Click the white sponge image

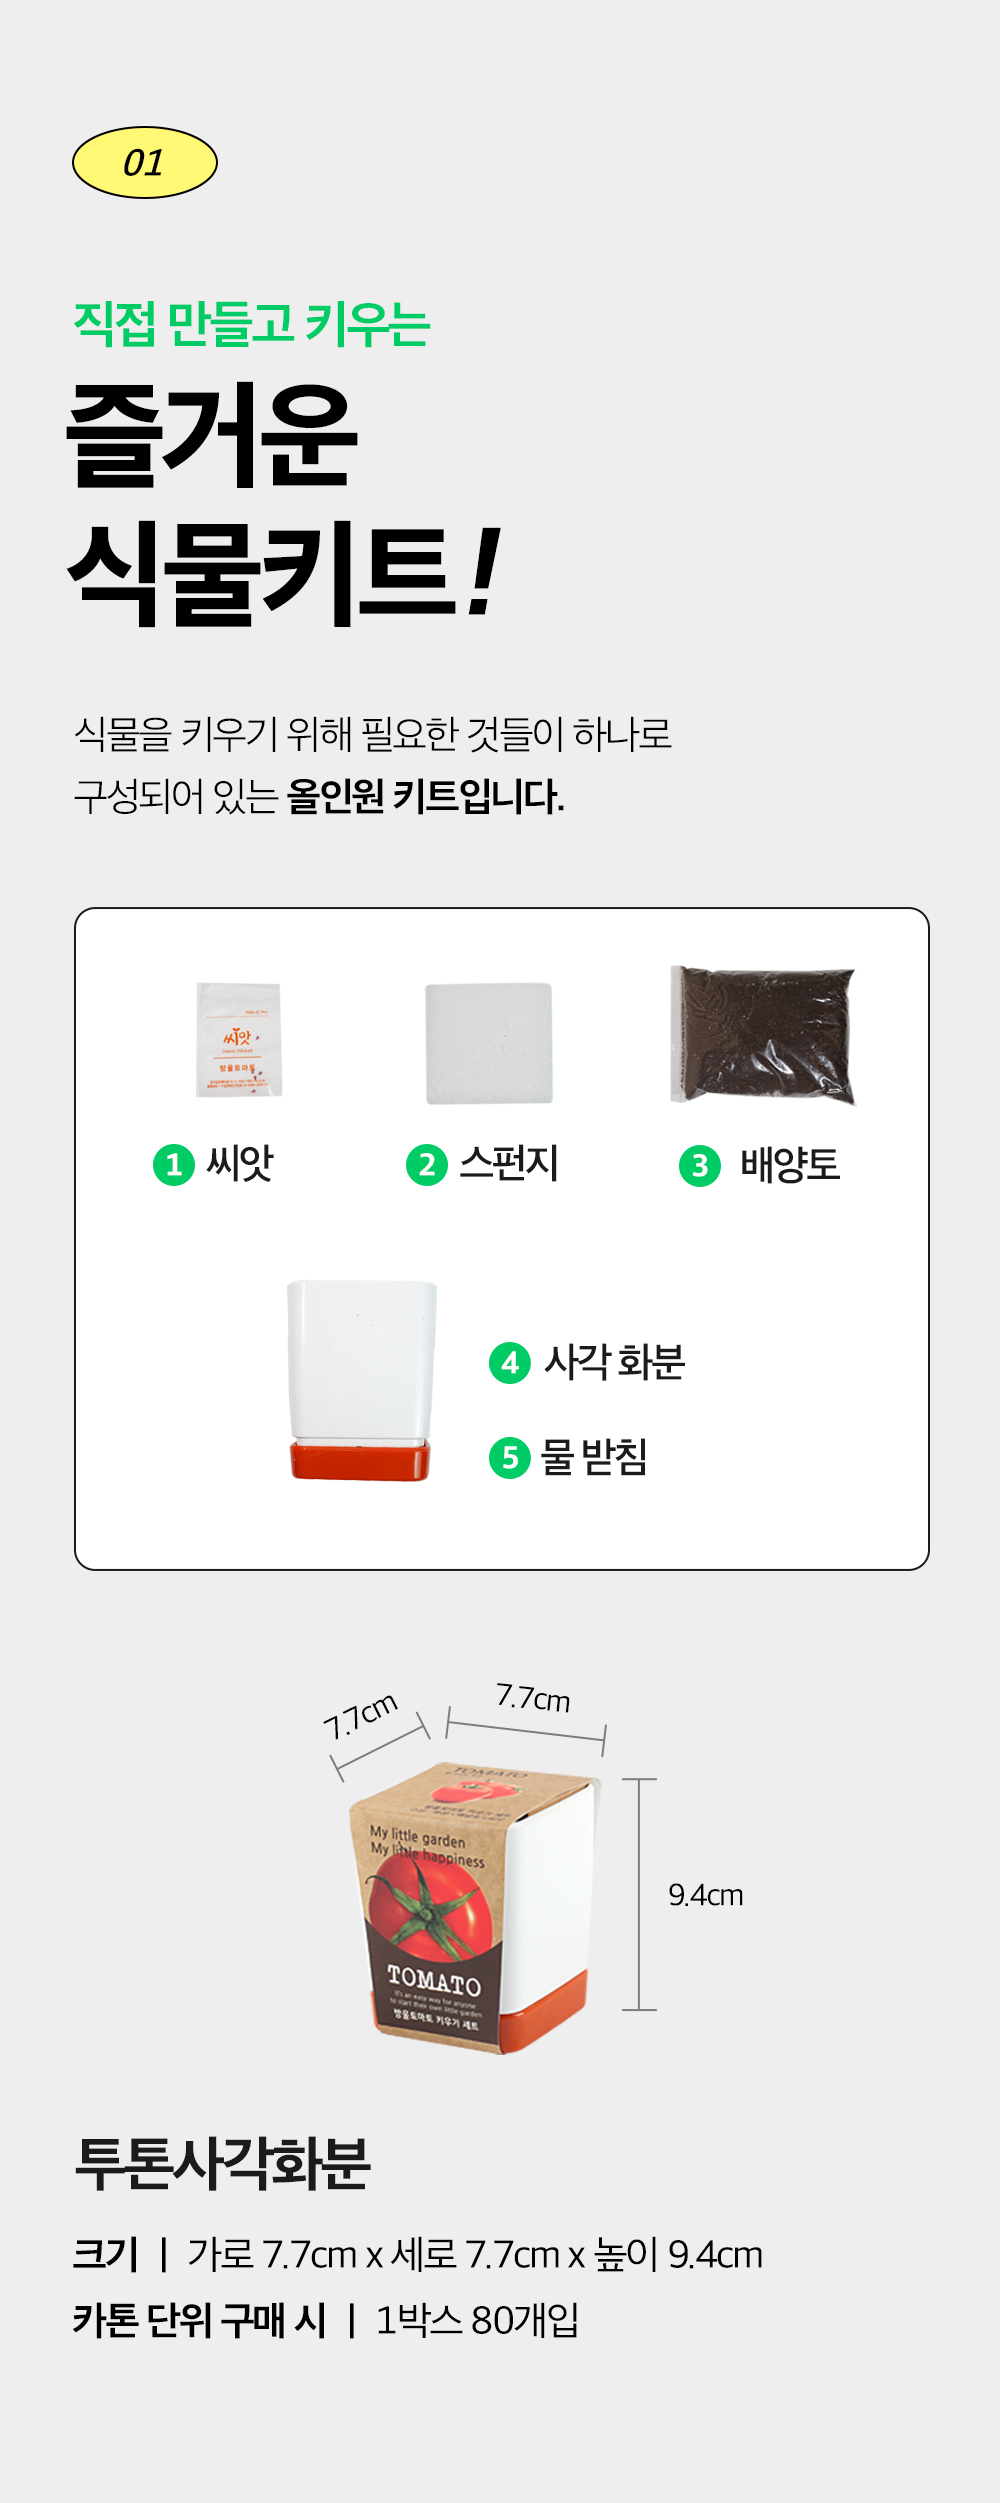click(489, 1043)
